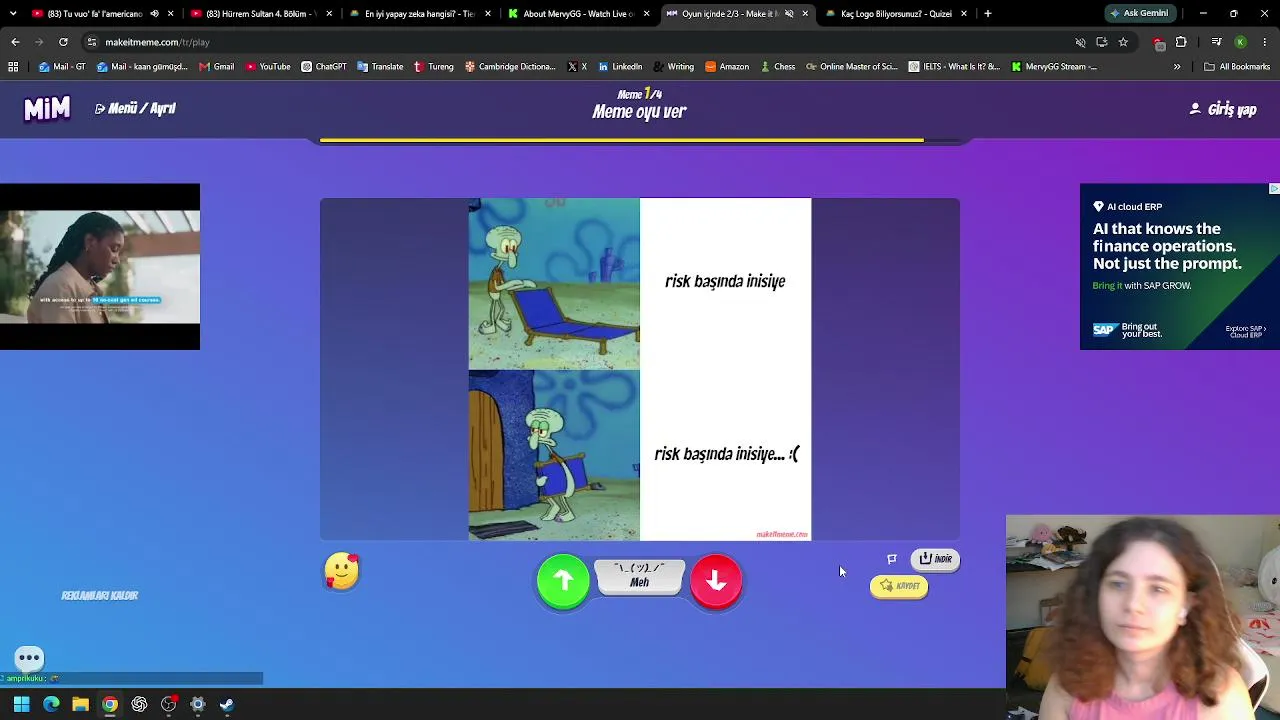Open MervyGG Stream bookmark

pyautogui.click(x=1054, y=67)
